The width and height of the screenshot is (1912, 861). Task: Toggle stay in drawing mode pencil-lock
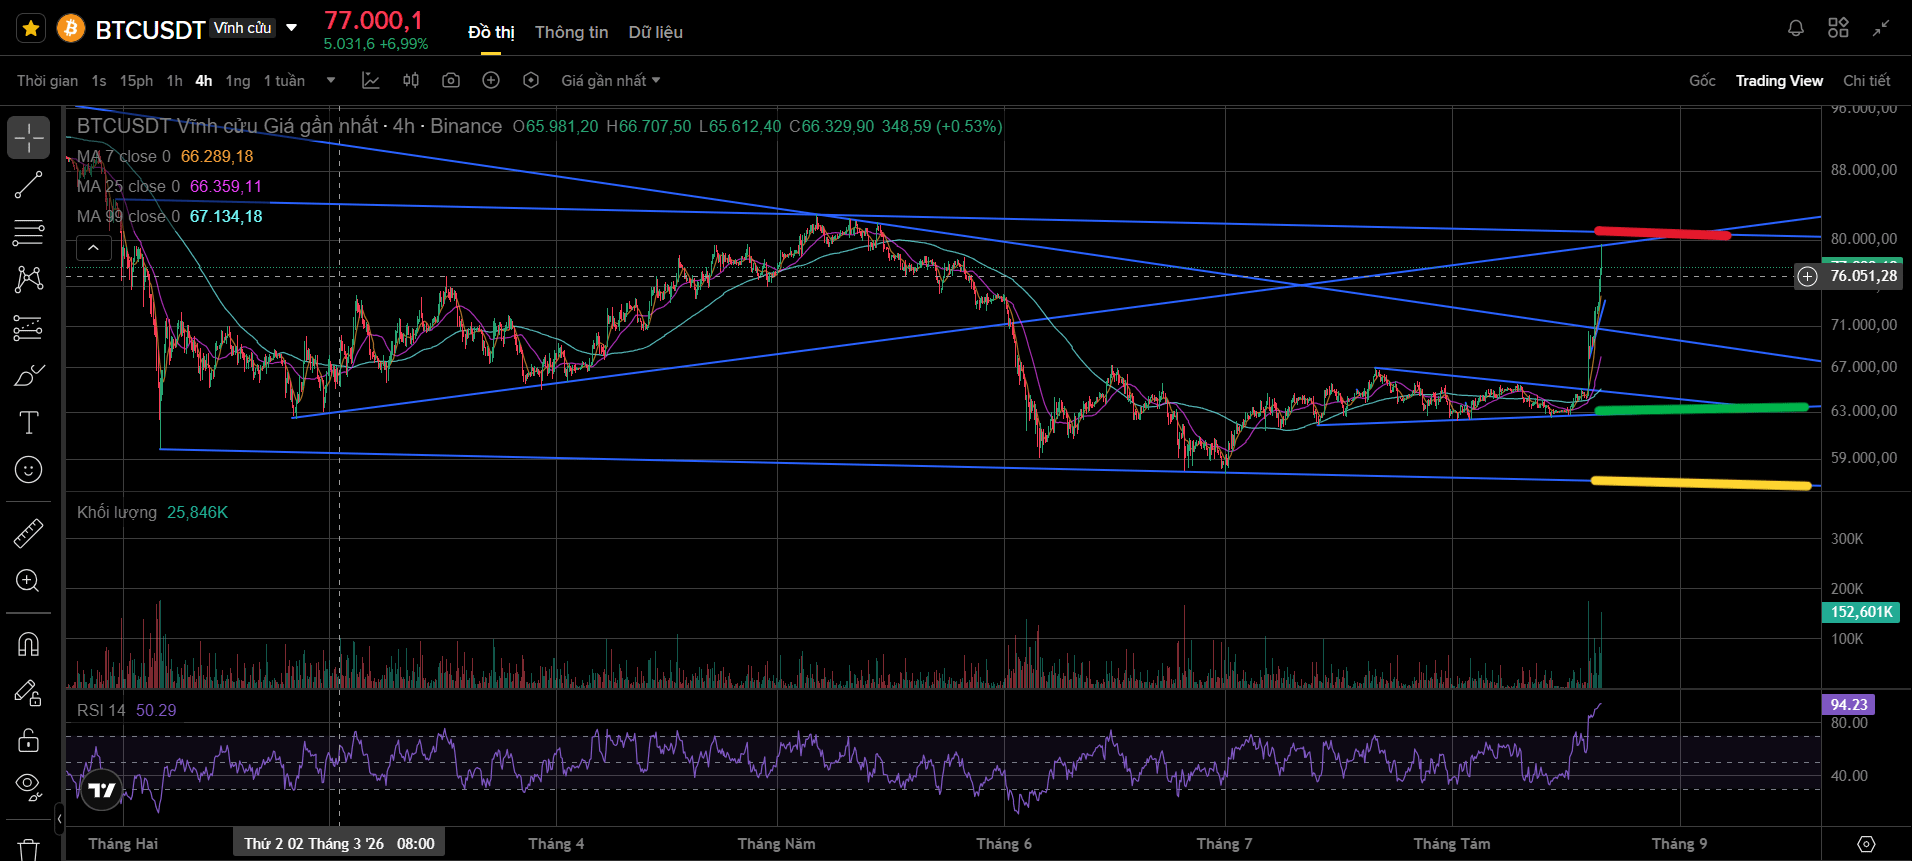tap(29, 692)
